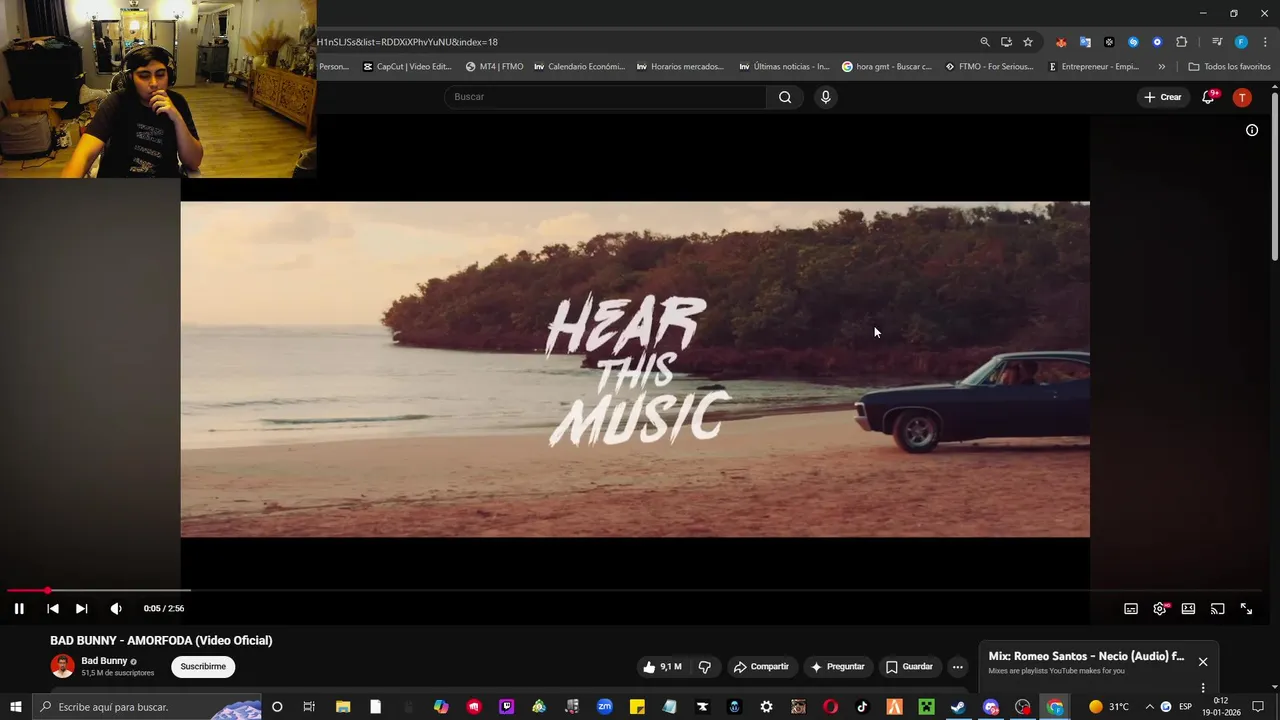
Task: Open the mix panel three-dot options
Action: (x=1203, y=687)
